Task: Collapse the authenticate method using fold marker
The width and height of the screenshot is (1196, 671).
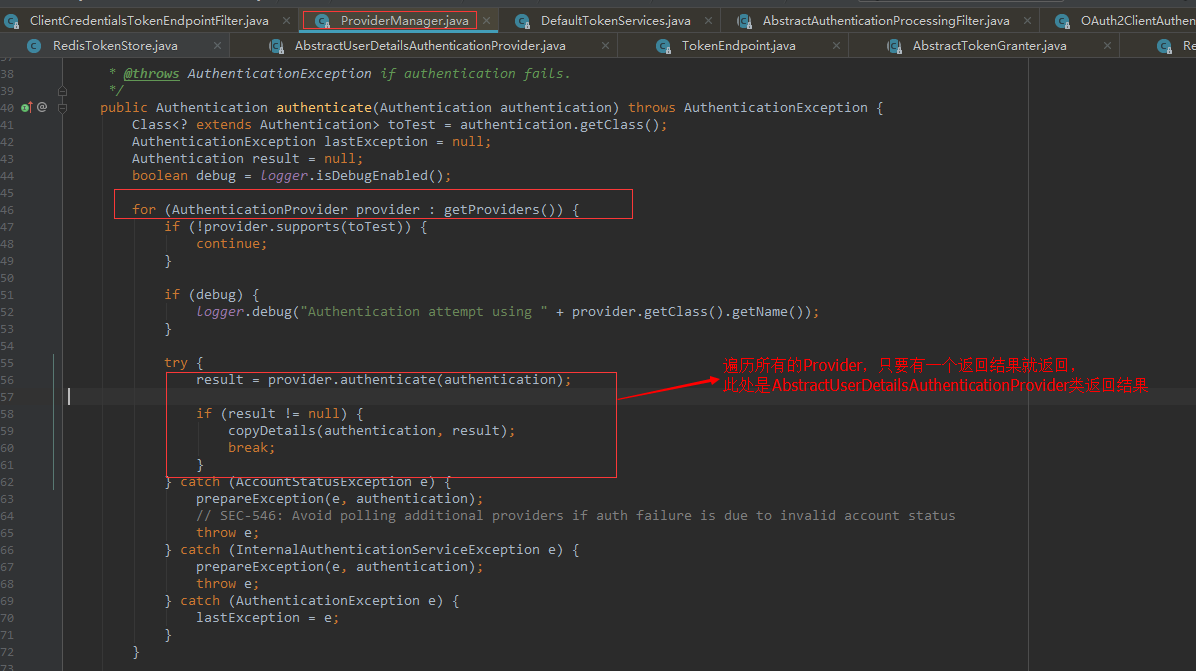Action: coord(63,108)
